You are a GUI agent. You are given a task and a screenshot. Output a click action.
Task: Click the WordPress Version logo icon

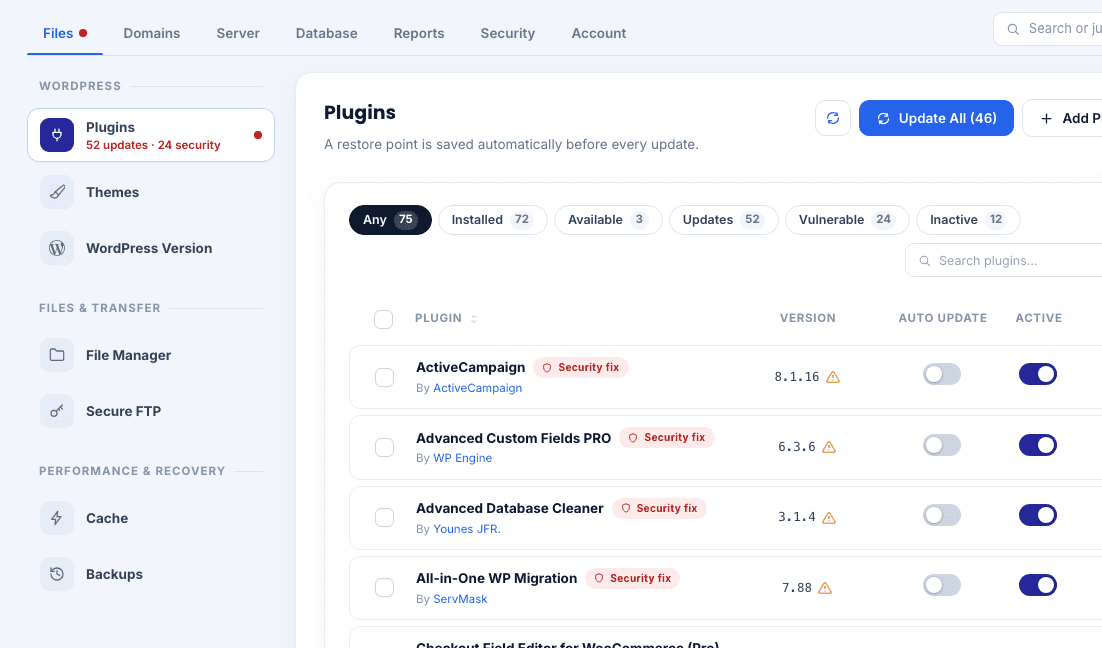tap(57, 248)
